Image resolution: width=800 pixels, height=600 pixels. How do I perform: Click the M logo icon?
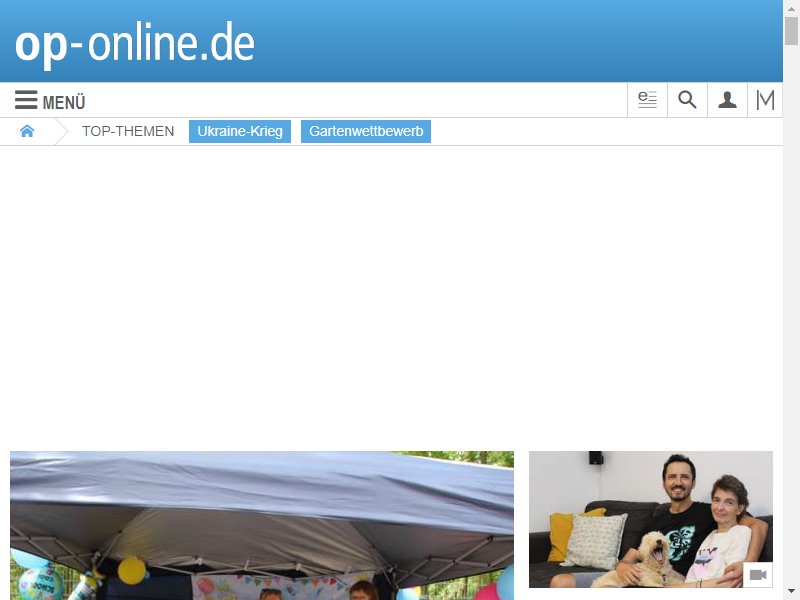pyautogui.click(x=765, y=100)
